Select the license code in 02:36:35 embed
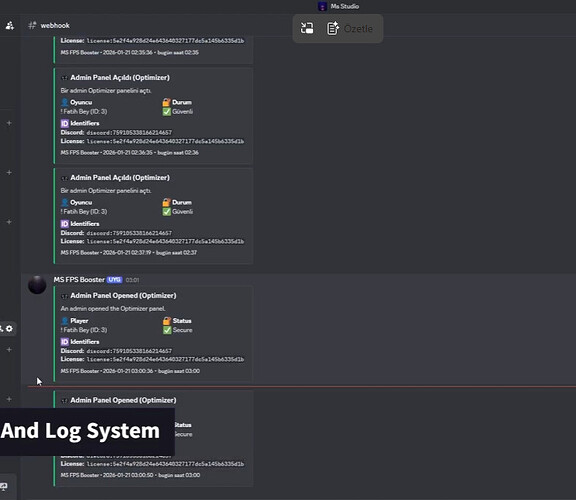Image resolution: width=576 pixels, height=500 pixels. 165,141
